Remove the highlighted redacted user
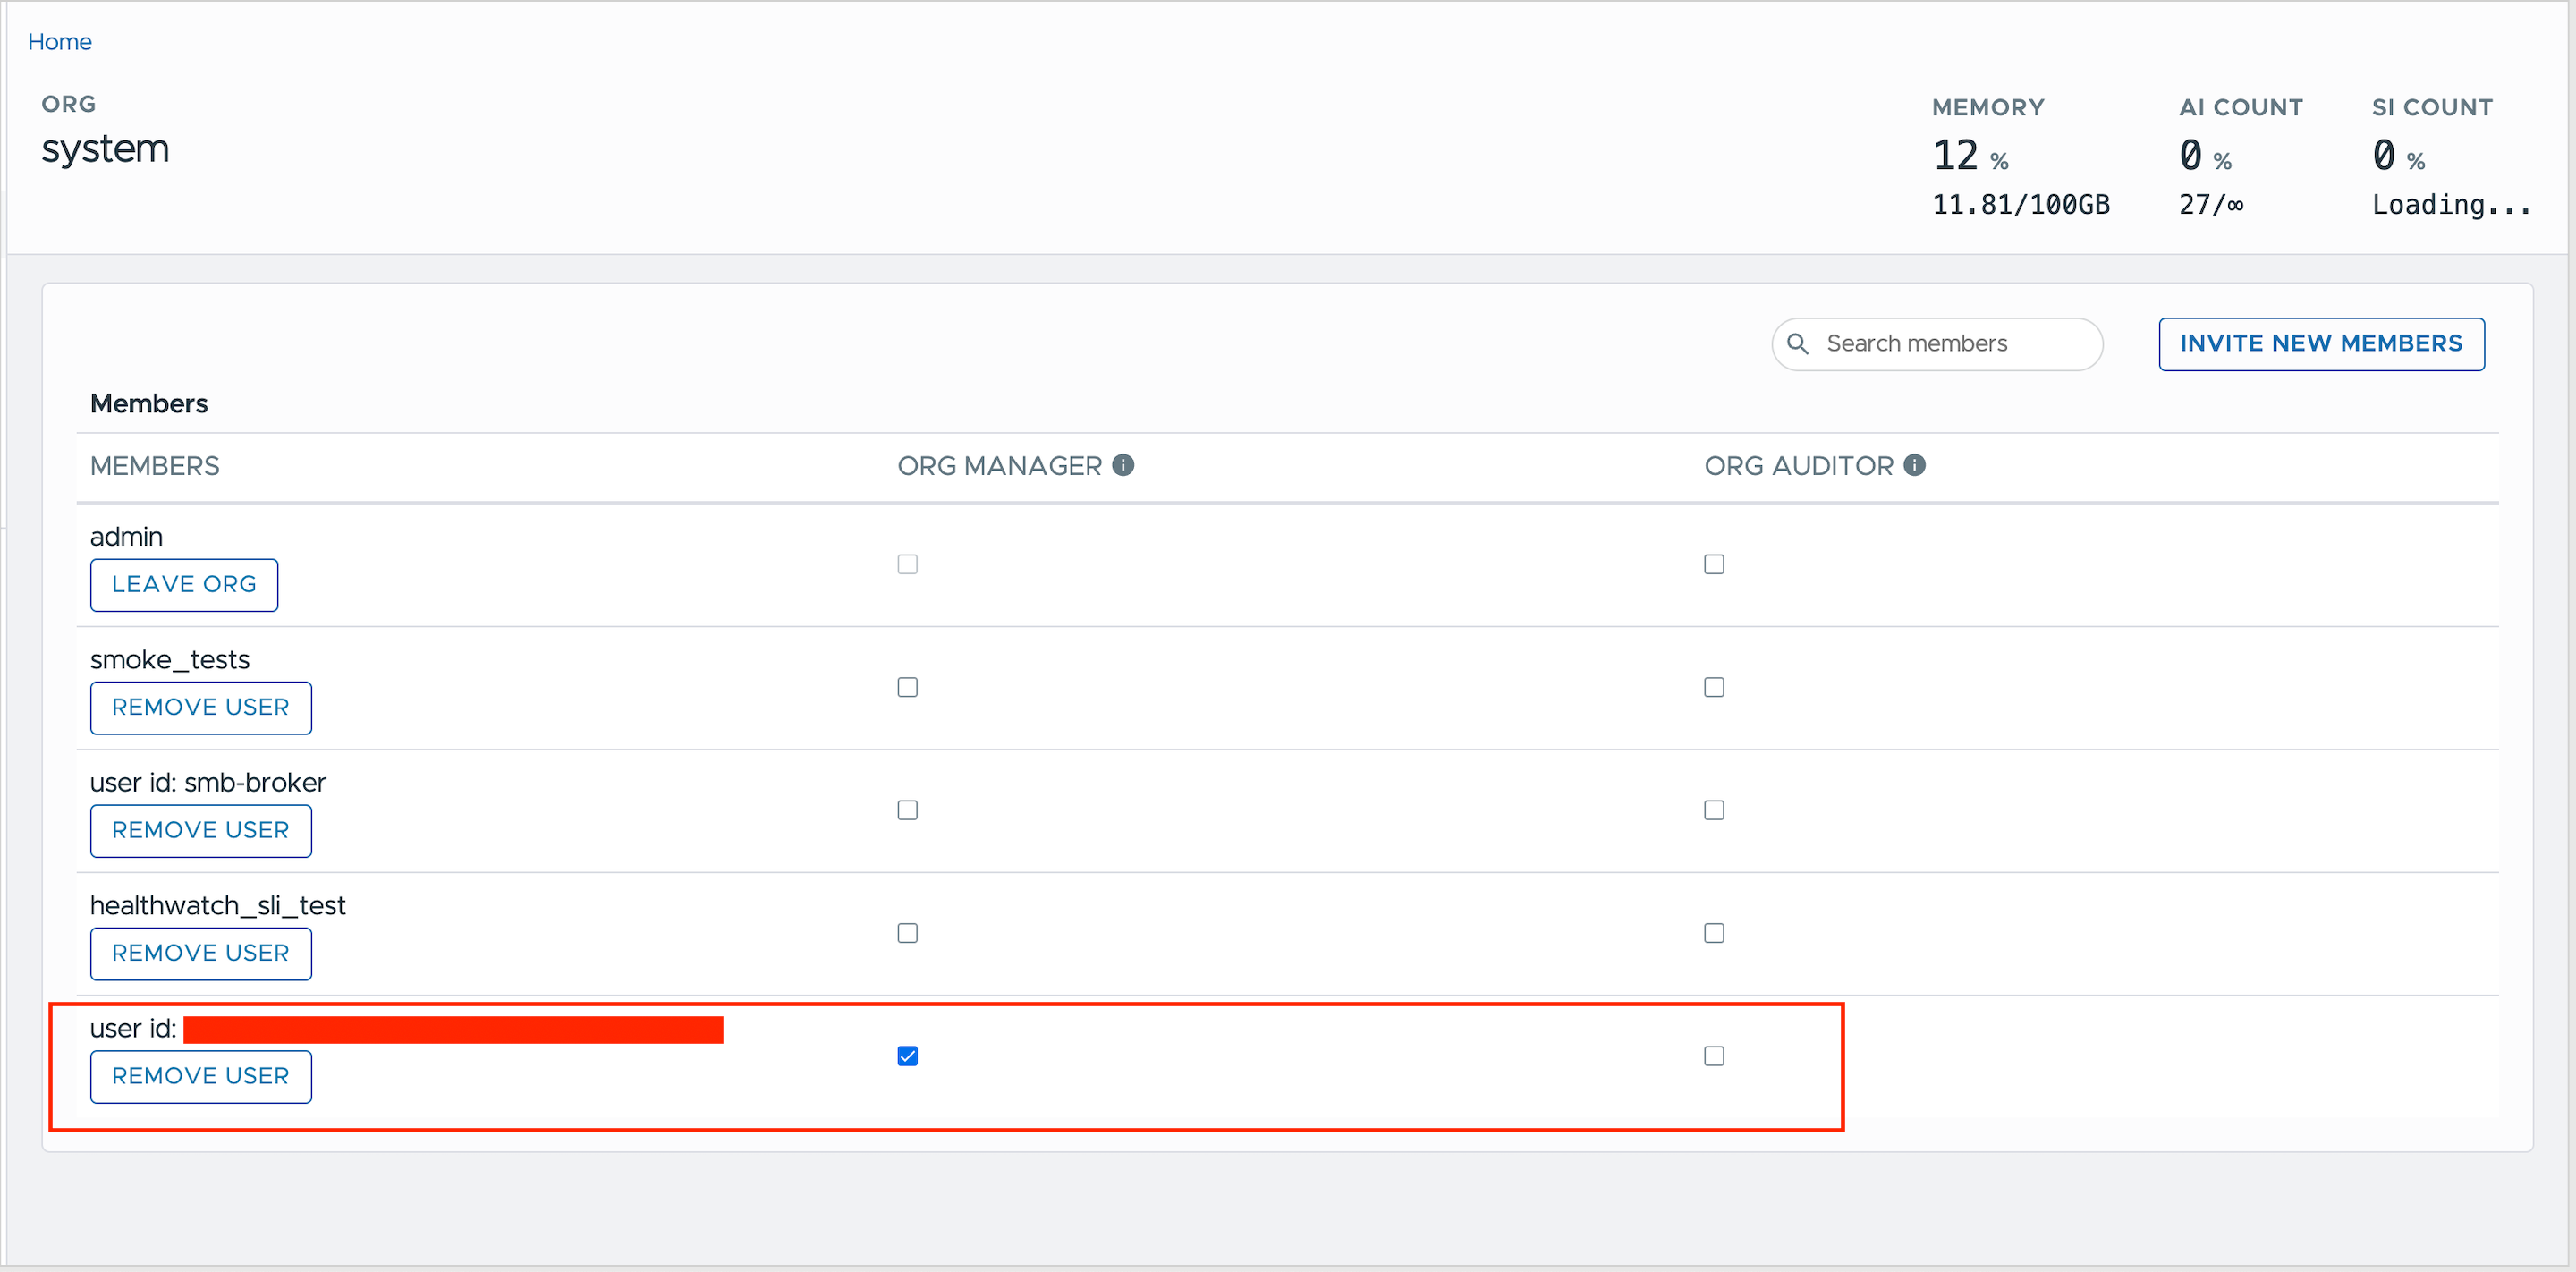This screenshot has width=2576, height=1272. (200, 1076)
